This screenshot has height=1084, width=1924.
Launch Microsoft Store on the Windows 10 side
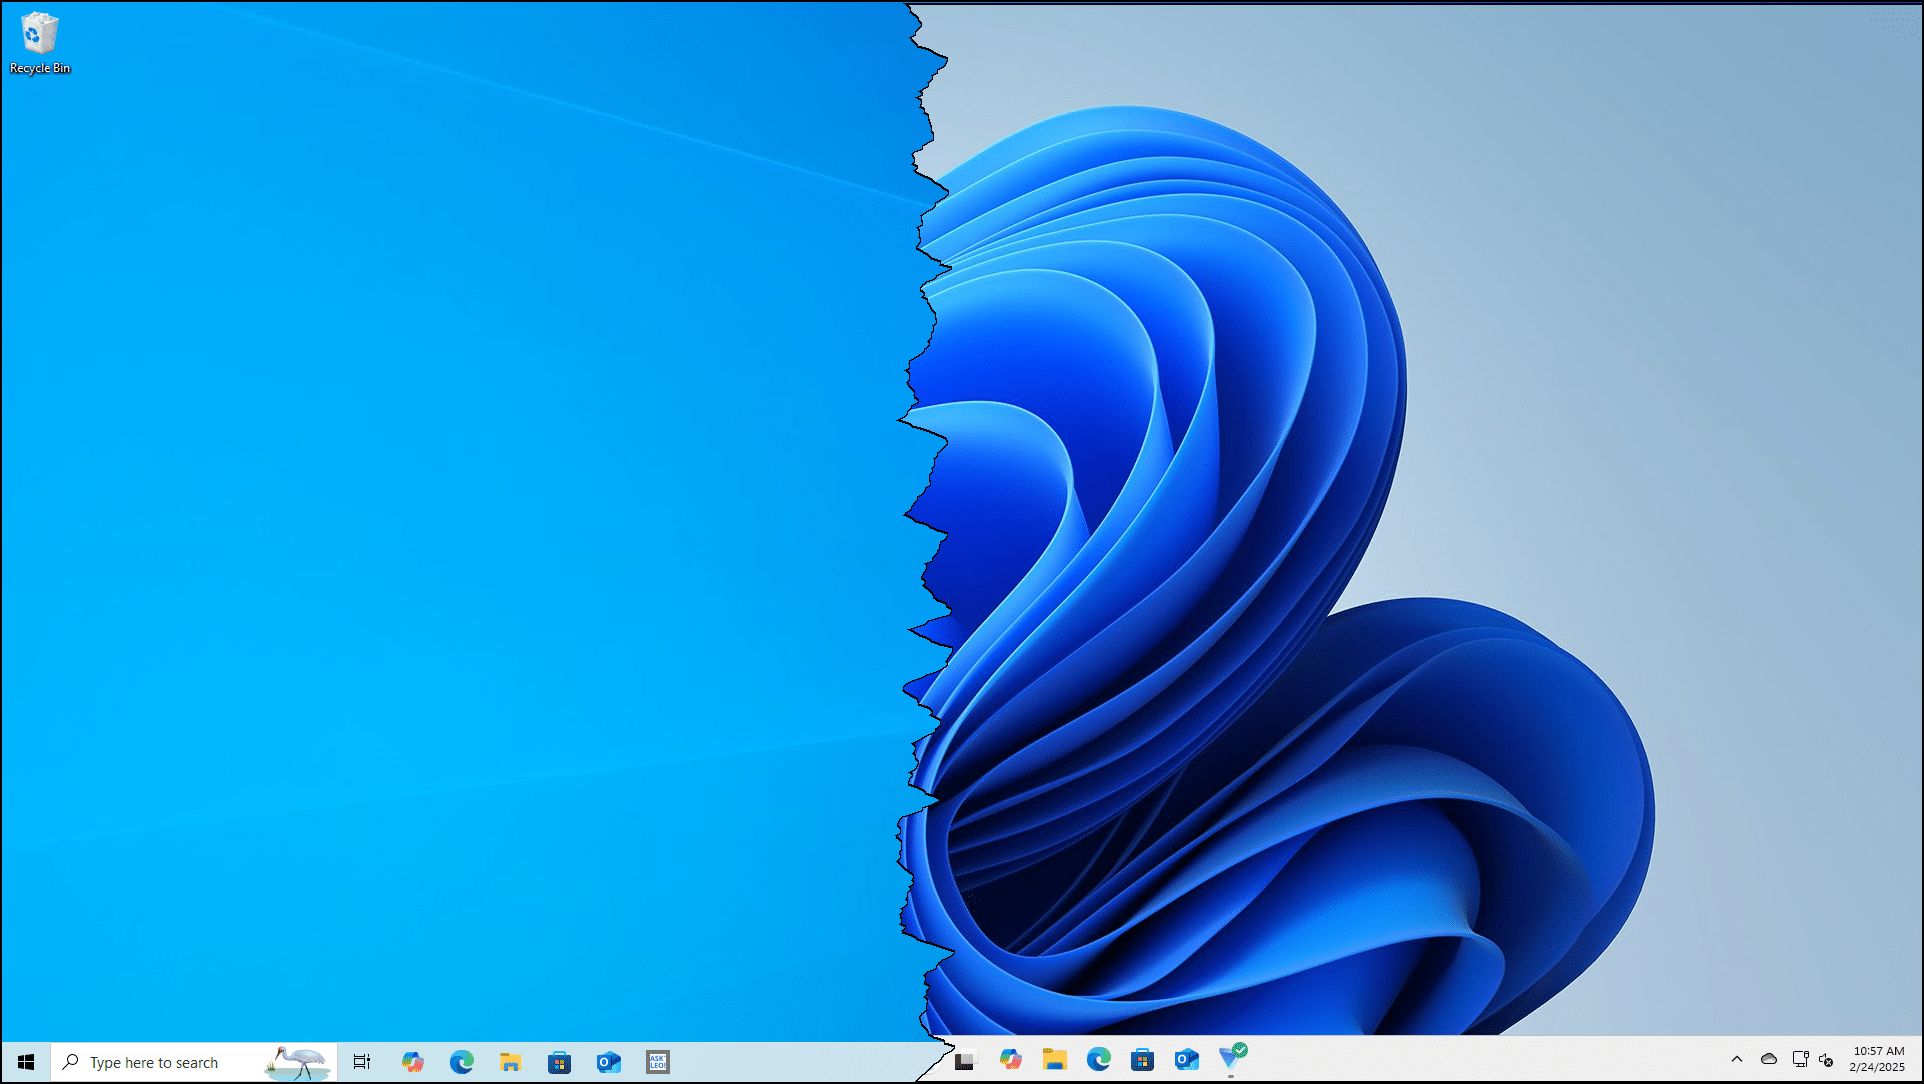(559, 1061)
